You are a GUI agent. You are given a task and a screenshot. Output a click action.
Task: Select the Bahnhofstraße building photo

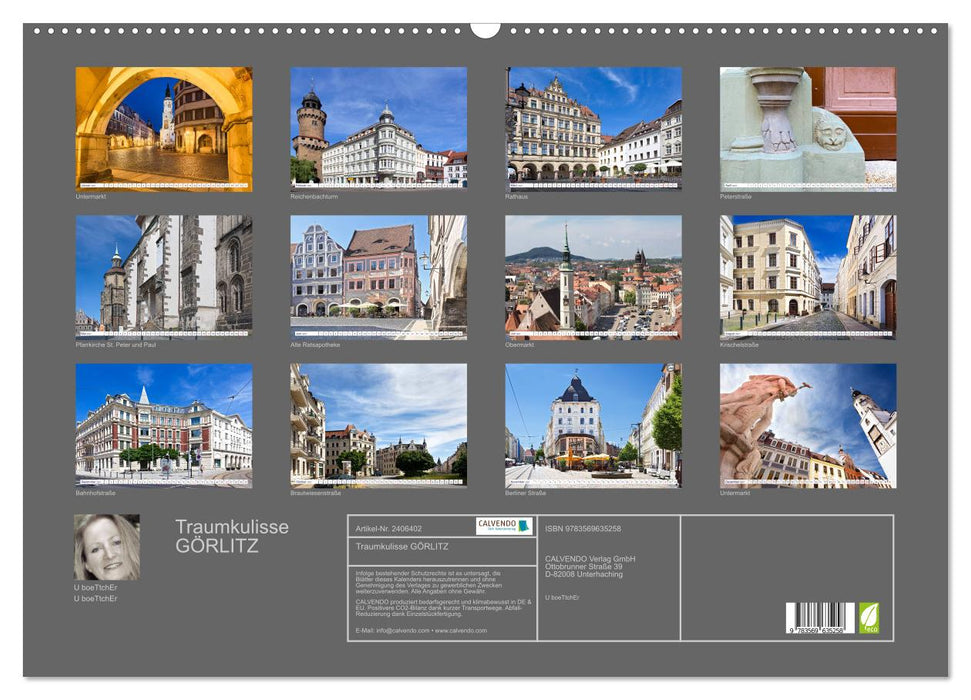163,426
